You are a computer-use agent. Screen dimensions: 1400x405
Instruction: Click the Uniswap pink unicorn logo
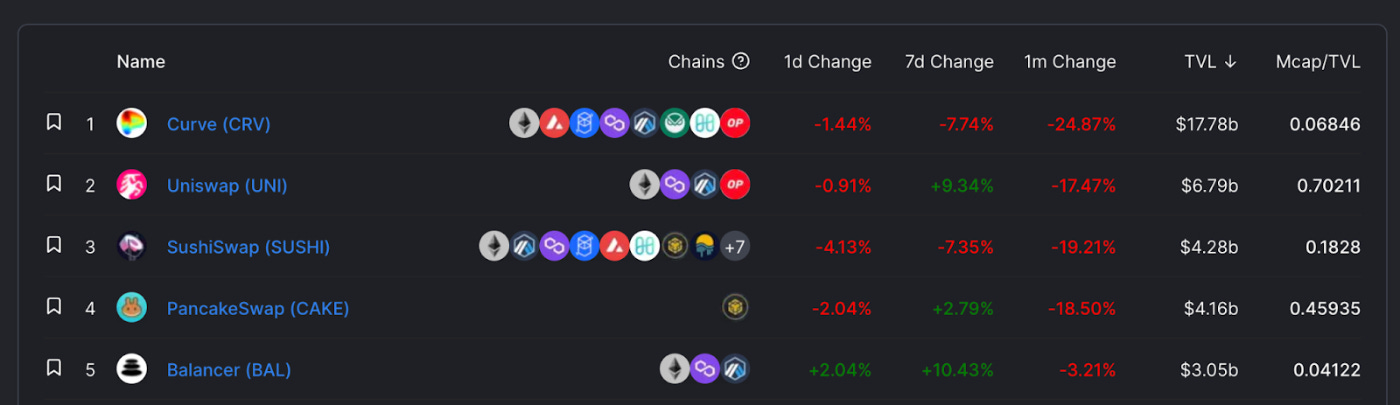click(131, 185)
